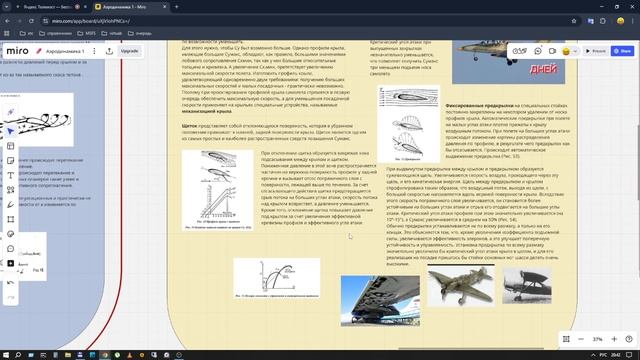Rename board title Аэродинамика 1
The width and height of the screenshot is (640, 360).
(x=65, y=51)
